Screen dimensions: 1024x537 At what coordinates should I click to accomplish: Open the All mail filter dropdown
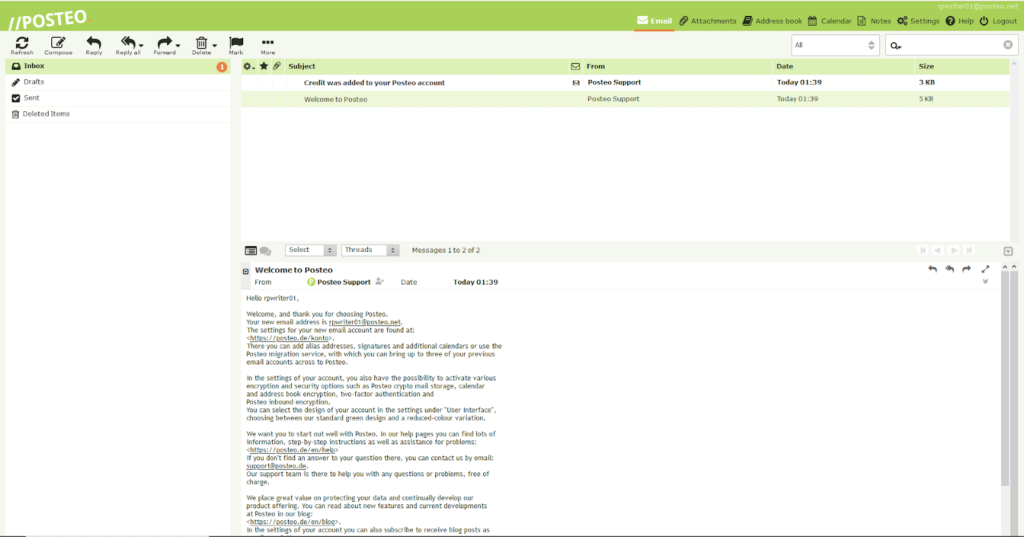(x=834, y=45)
